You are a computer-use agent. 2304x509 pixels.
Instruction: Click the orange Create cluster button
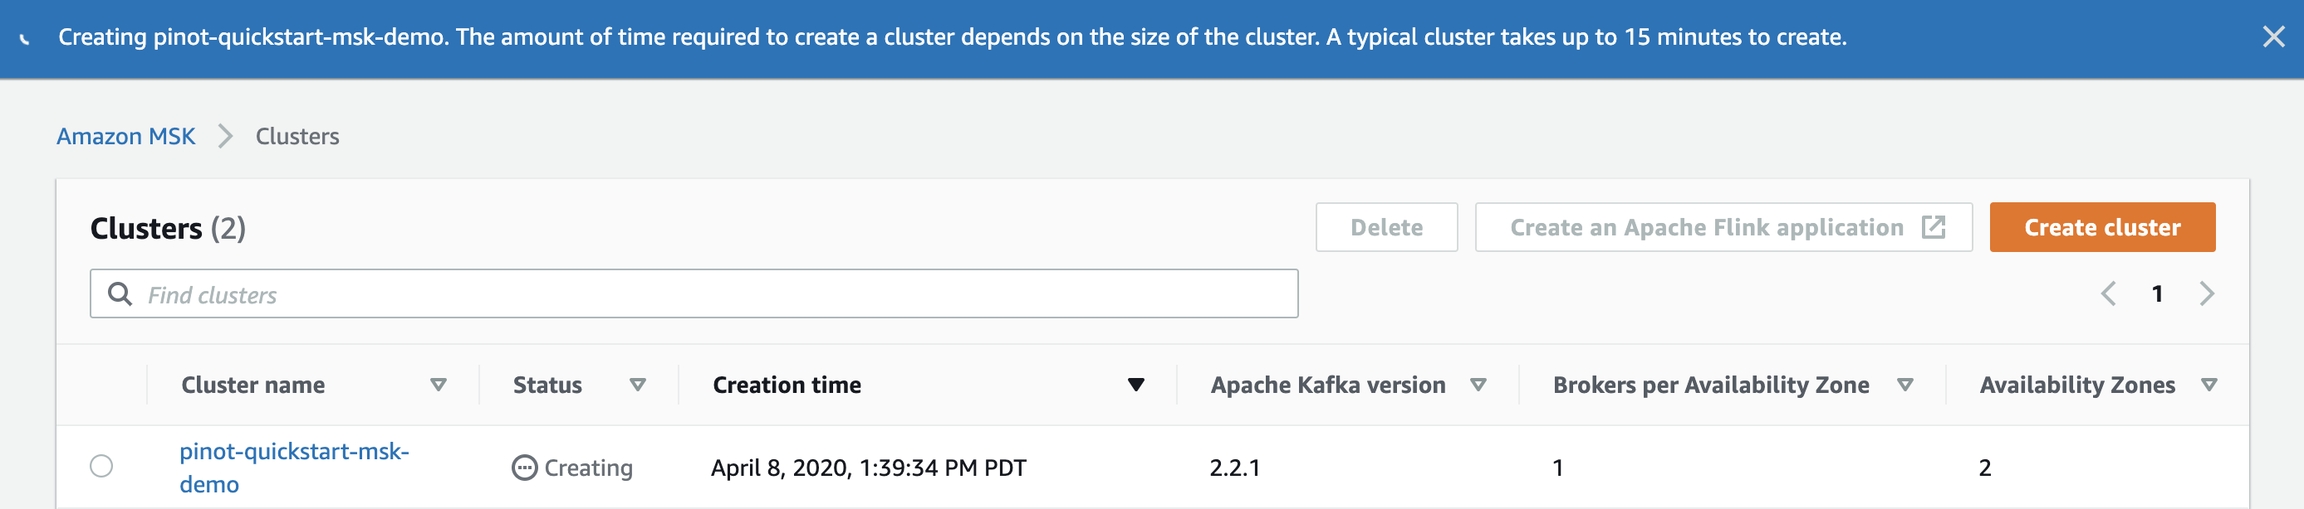point(2102,227)
